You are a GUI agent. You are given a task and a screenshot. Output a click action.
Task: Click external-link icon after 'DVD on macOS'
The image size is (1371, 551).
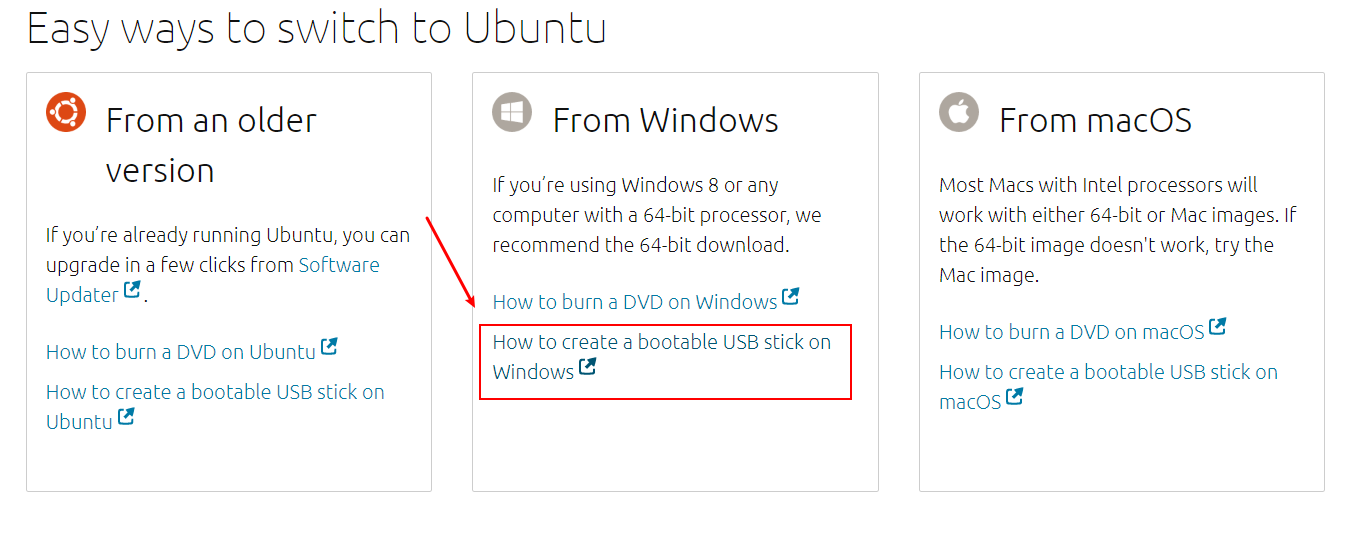coord(1218,327)
